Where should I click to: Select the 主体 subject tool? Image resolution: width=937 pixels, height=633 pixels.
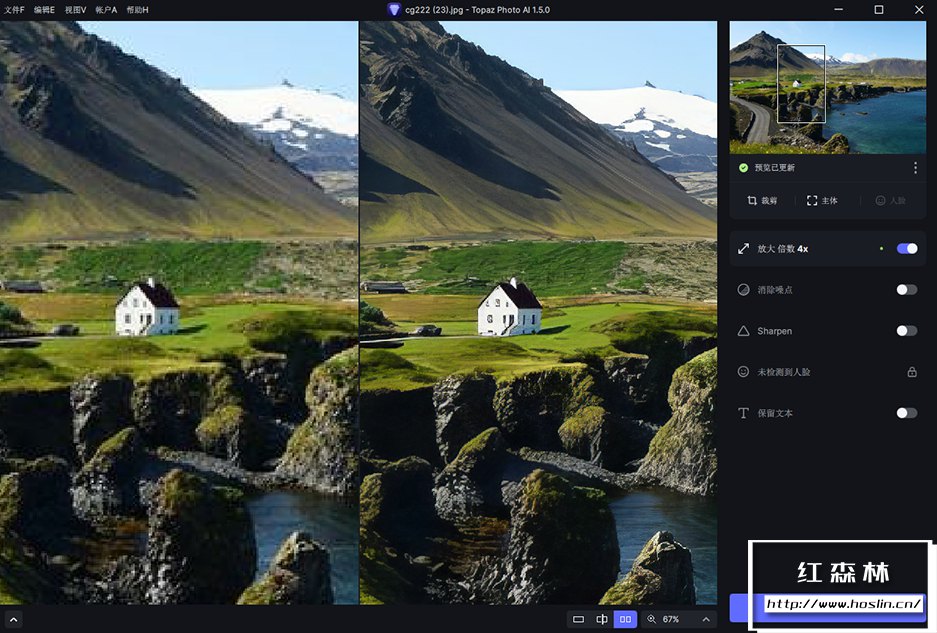pyautogui.click(x=822, y=201)
